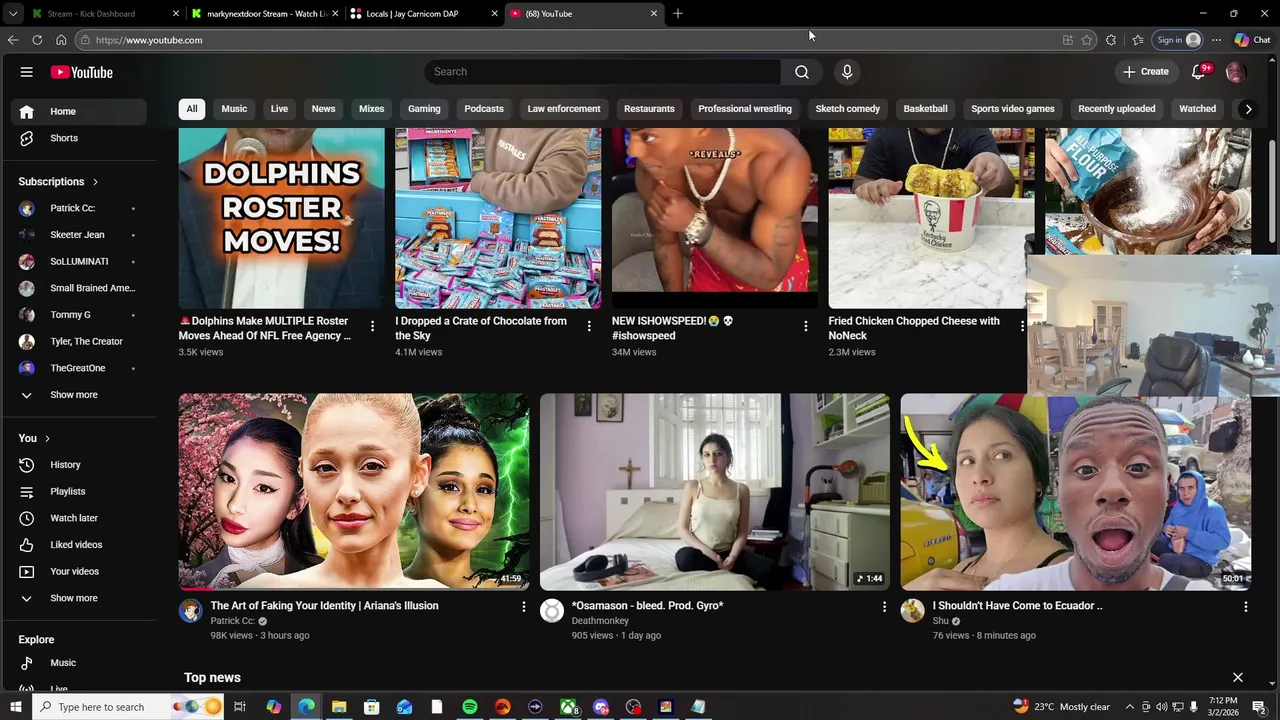Image resolution: width=1280 pixels, height=720 pixels.
Task: Select the Music filter chip
Action: pyautogui.click(x=234, y=109)
